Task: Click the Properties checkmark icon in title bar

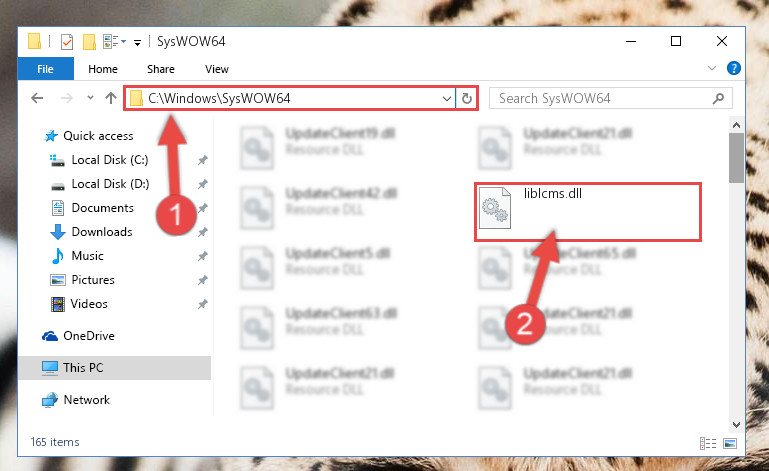Action: (67, 42)
